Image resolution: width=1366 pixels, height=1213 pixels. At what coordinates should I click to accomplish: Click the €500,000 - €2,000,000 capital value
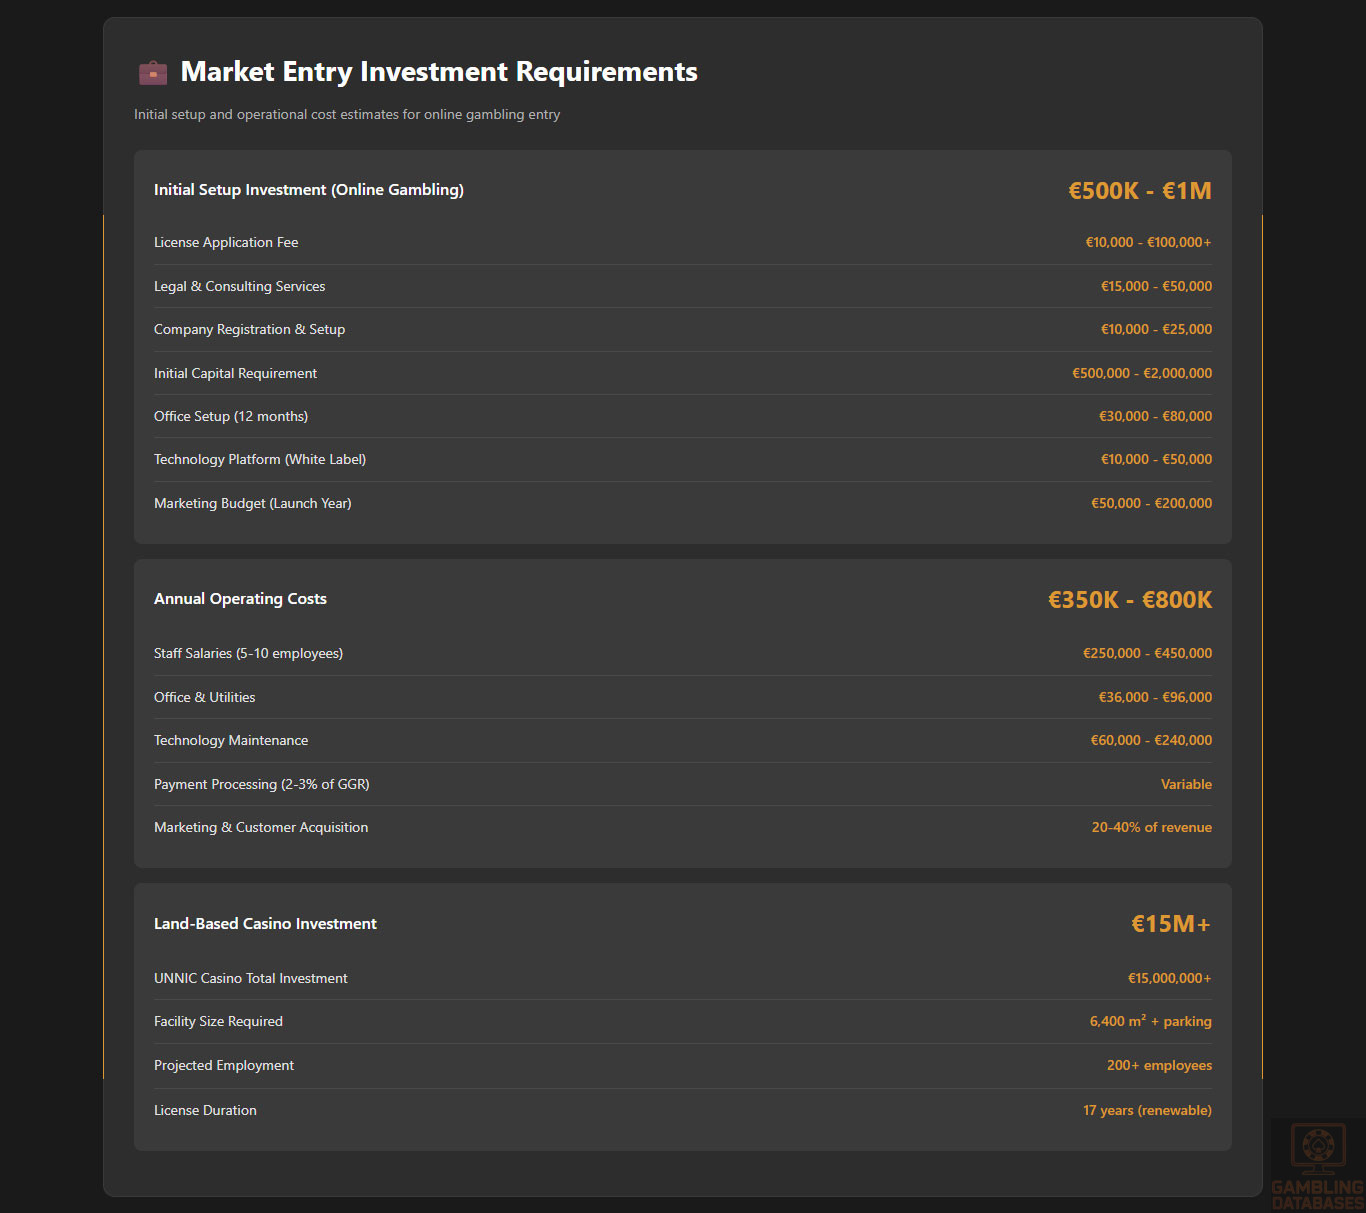pos(1141,374)
